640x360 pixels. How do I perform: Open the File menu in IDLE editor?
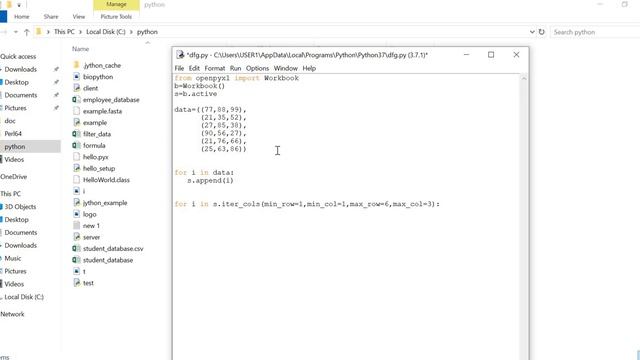pyautogui.click(x=179, y=68)
